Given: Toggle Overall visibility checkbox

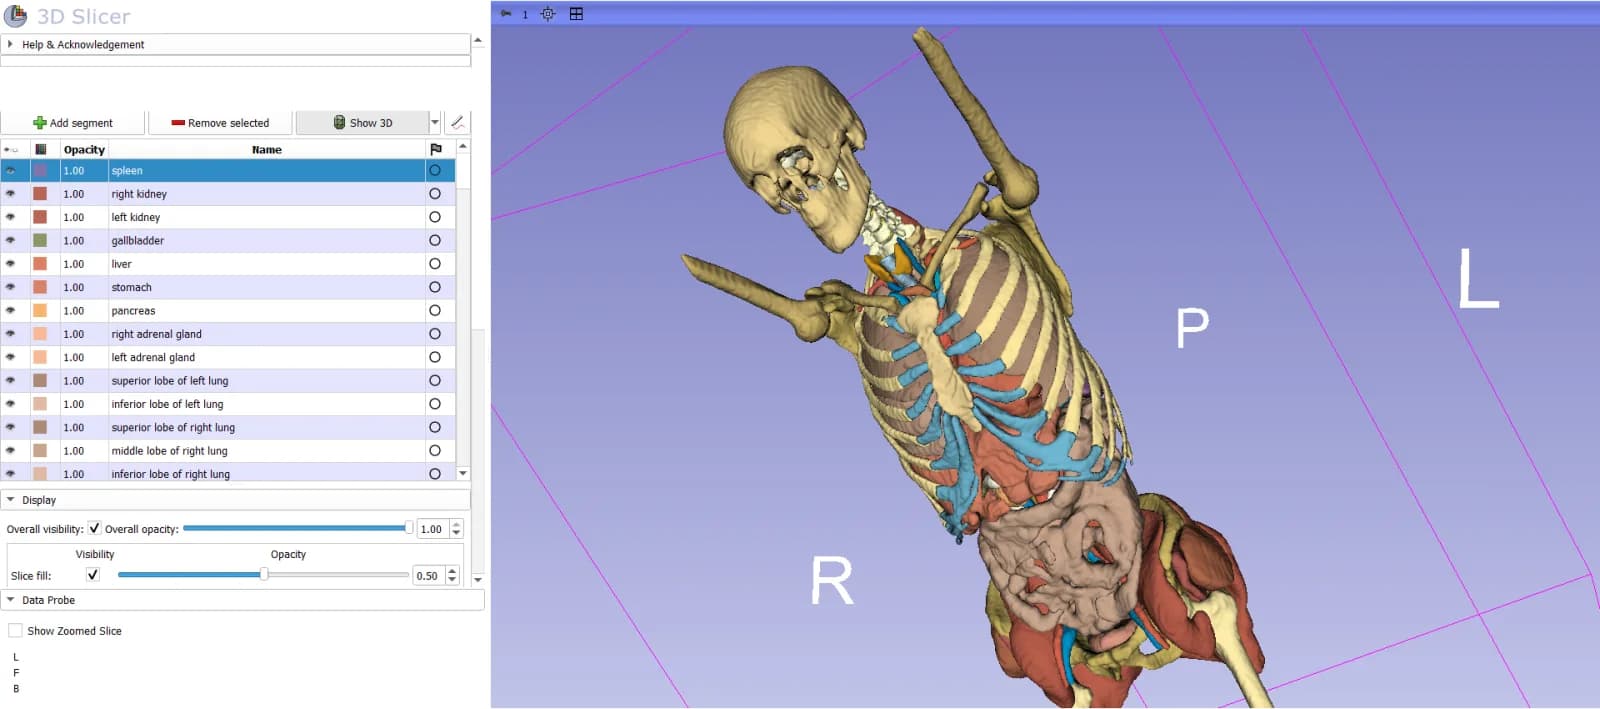Looking at the screenshot, I should click(x=95, y=528).
